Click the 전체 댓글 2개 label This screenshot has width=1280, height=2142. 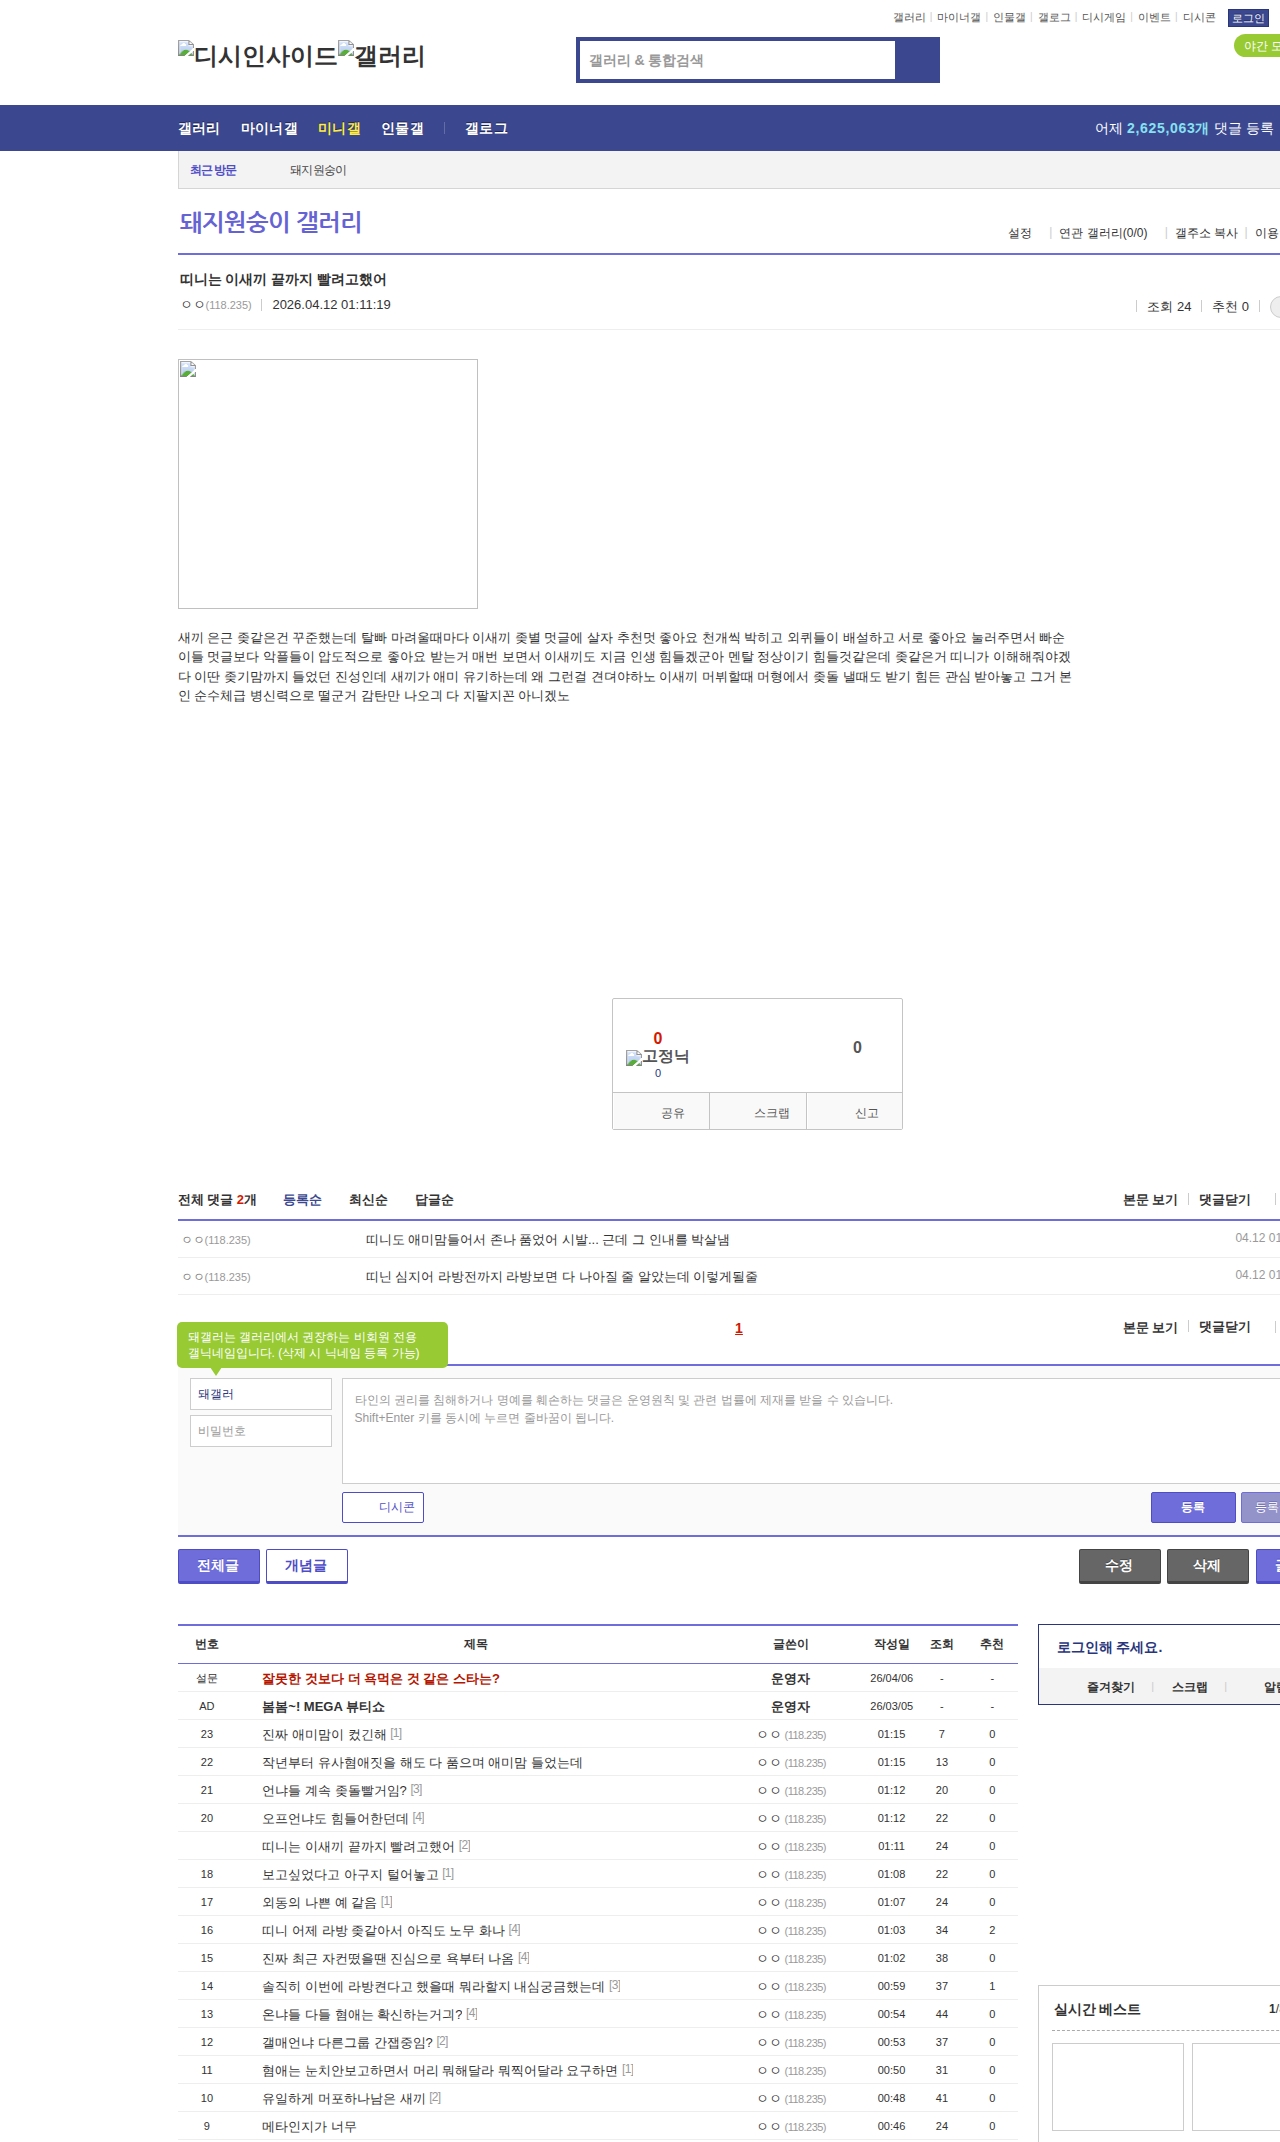217,1200
